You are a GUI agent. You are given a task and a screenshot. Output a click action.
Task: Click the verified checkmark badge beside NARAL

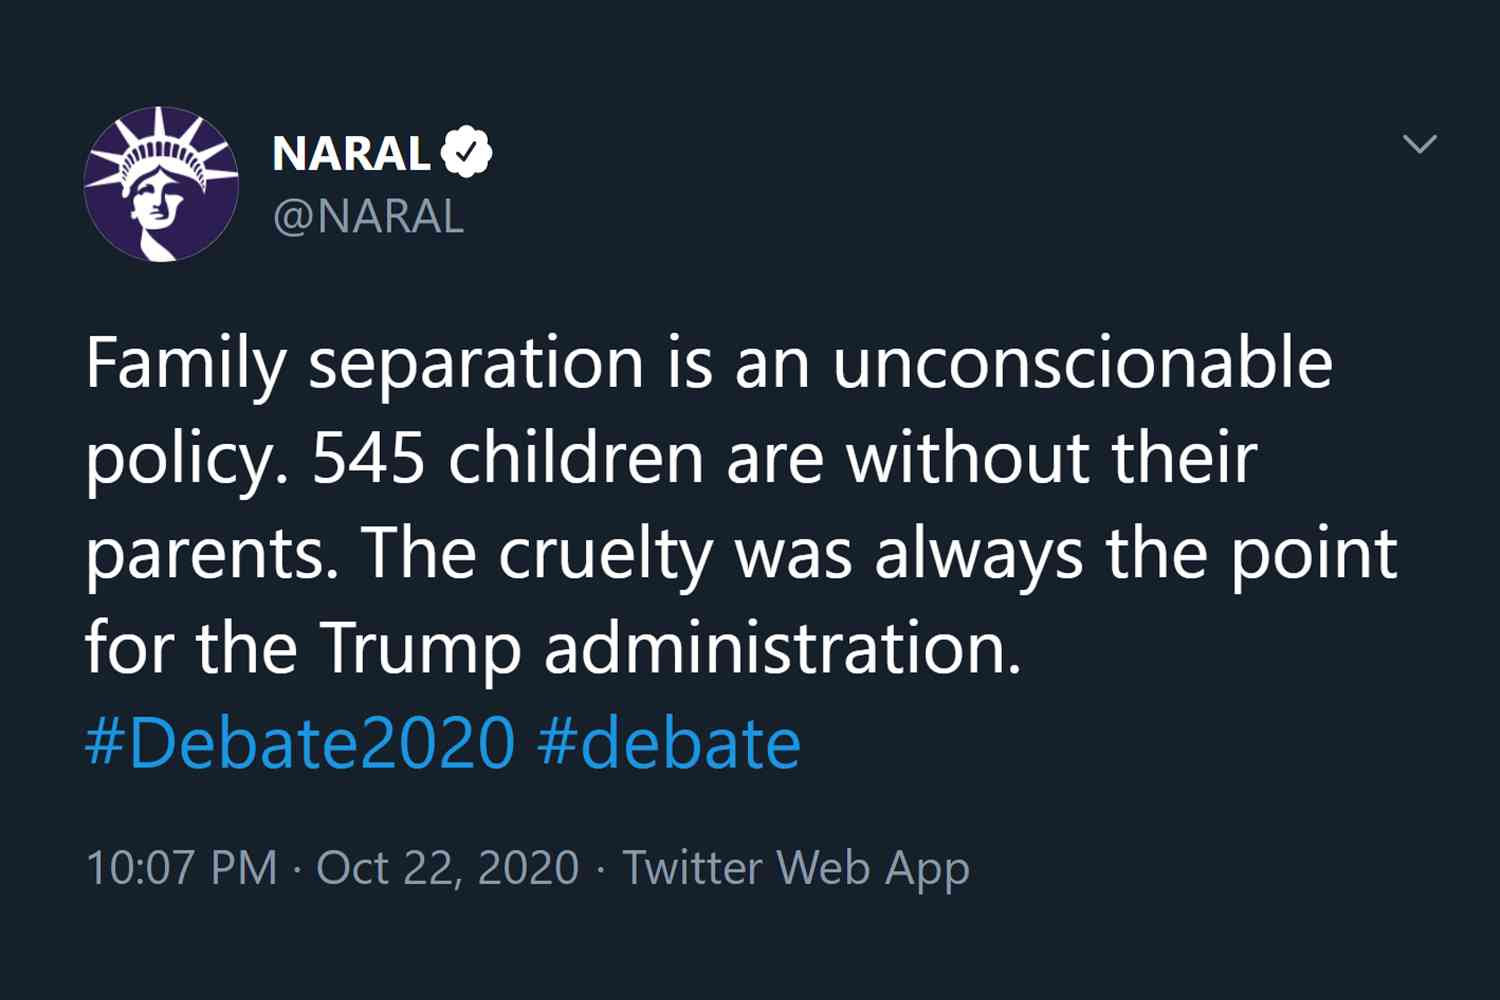[x=466, y=153]
